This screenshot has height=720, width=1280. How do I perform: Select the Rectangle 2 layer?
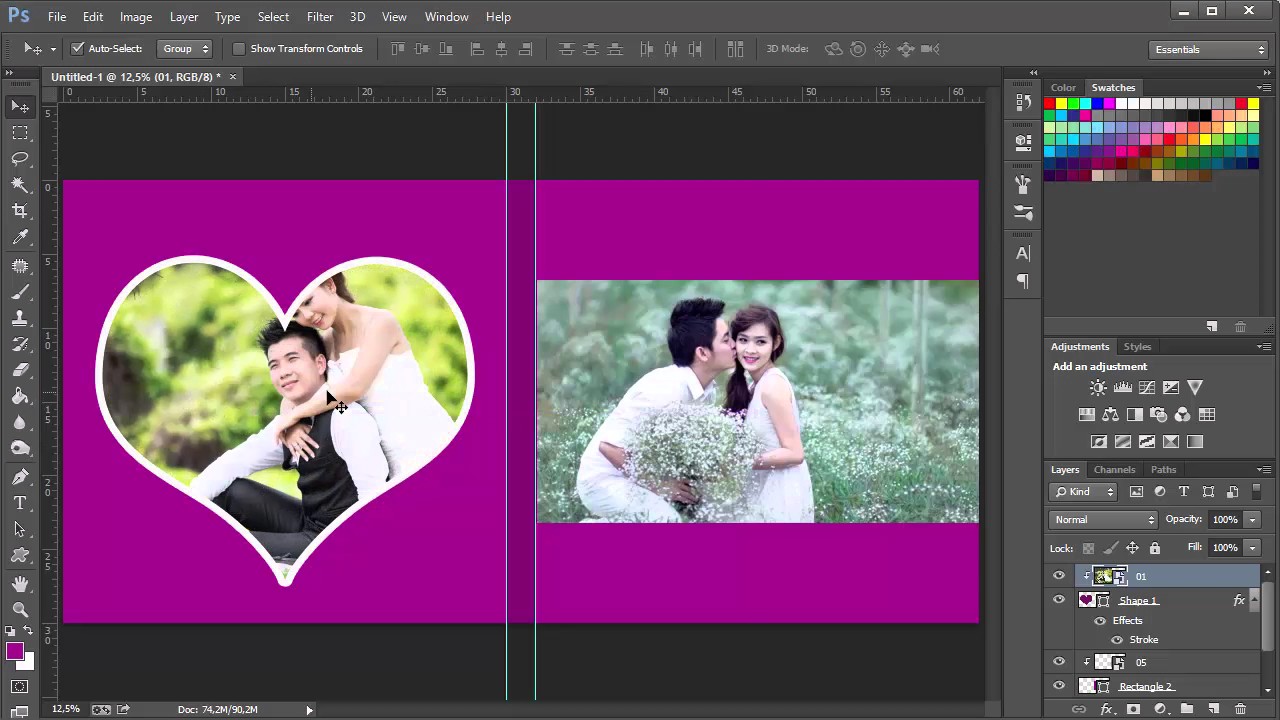[1145, 686]
